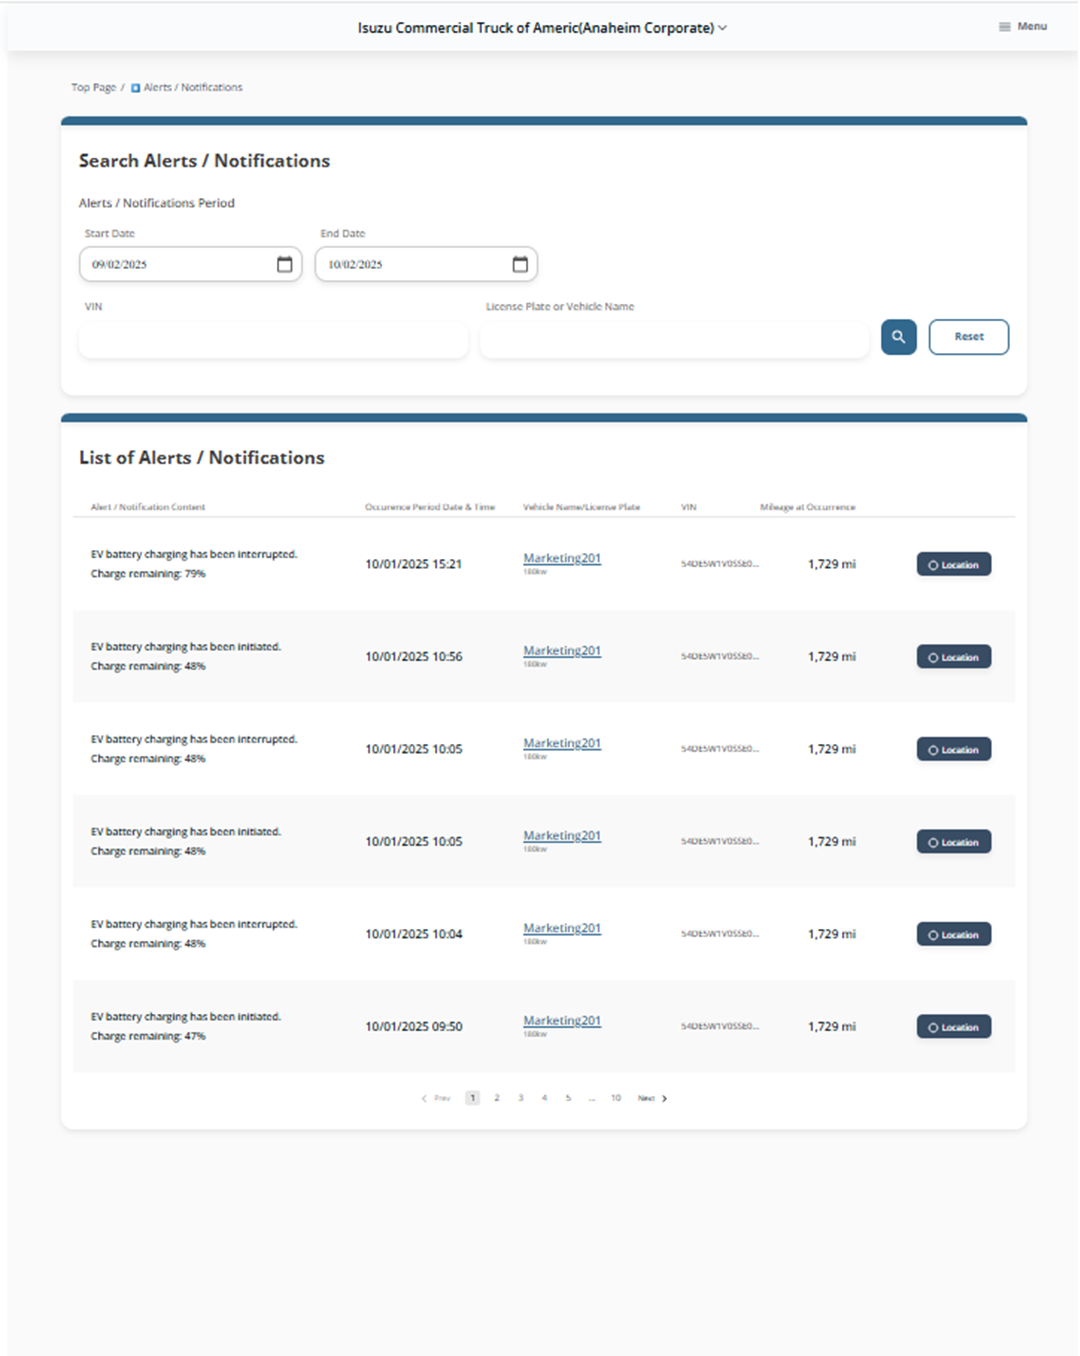Show location for the 10:56 alert

point(953,657)
